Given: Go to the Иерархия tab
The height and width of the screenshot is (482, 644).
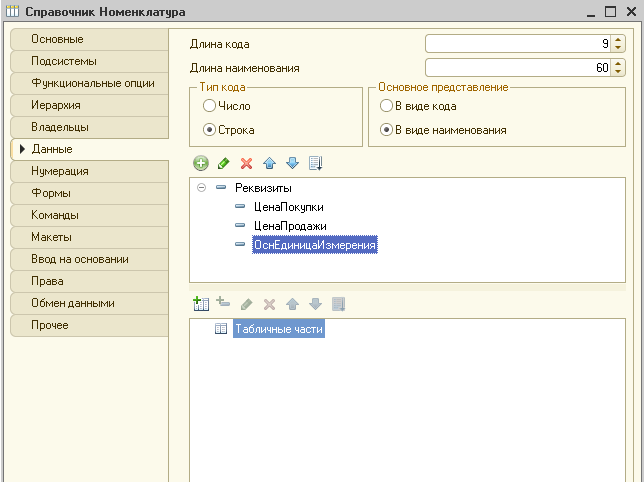Looking at the screenshot, I should [x=90, y=105].
